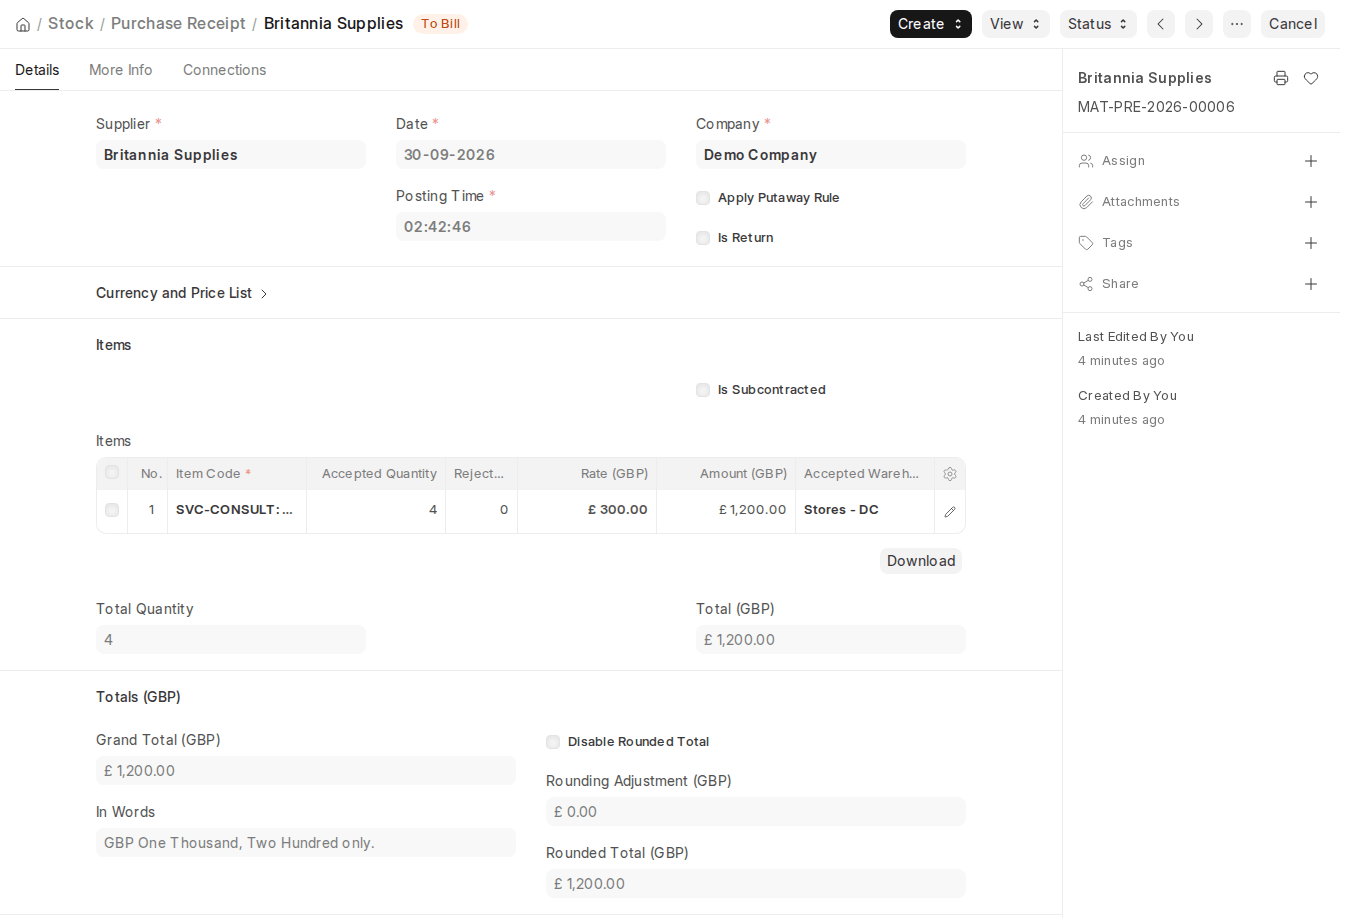The width and height of the screenshot is (1350, 918).
Task: Toggle the Is Subcontracted checkbox
Action: [703, 390]
